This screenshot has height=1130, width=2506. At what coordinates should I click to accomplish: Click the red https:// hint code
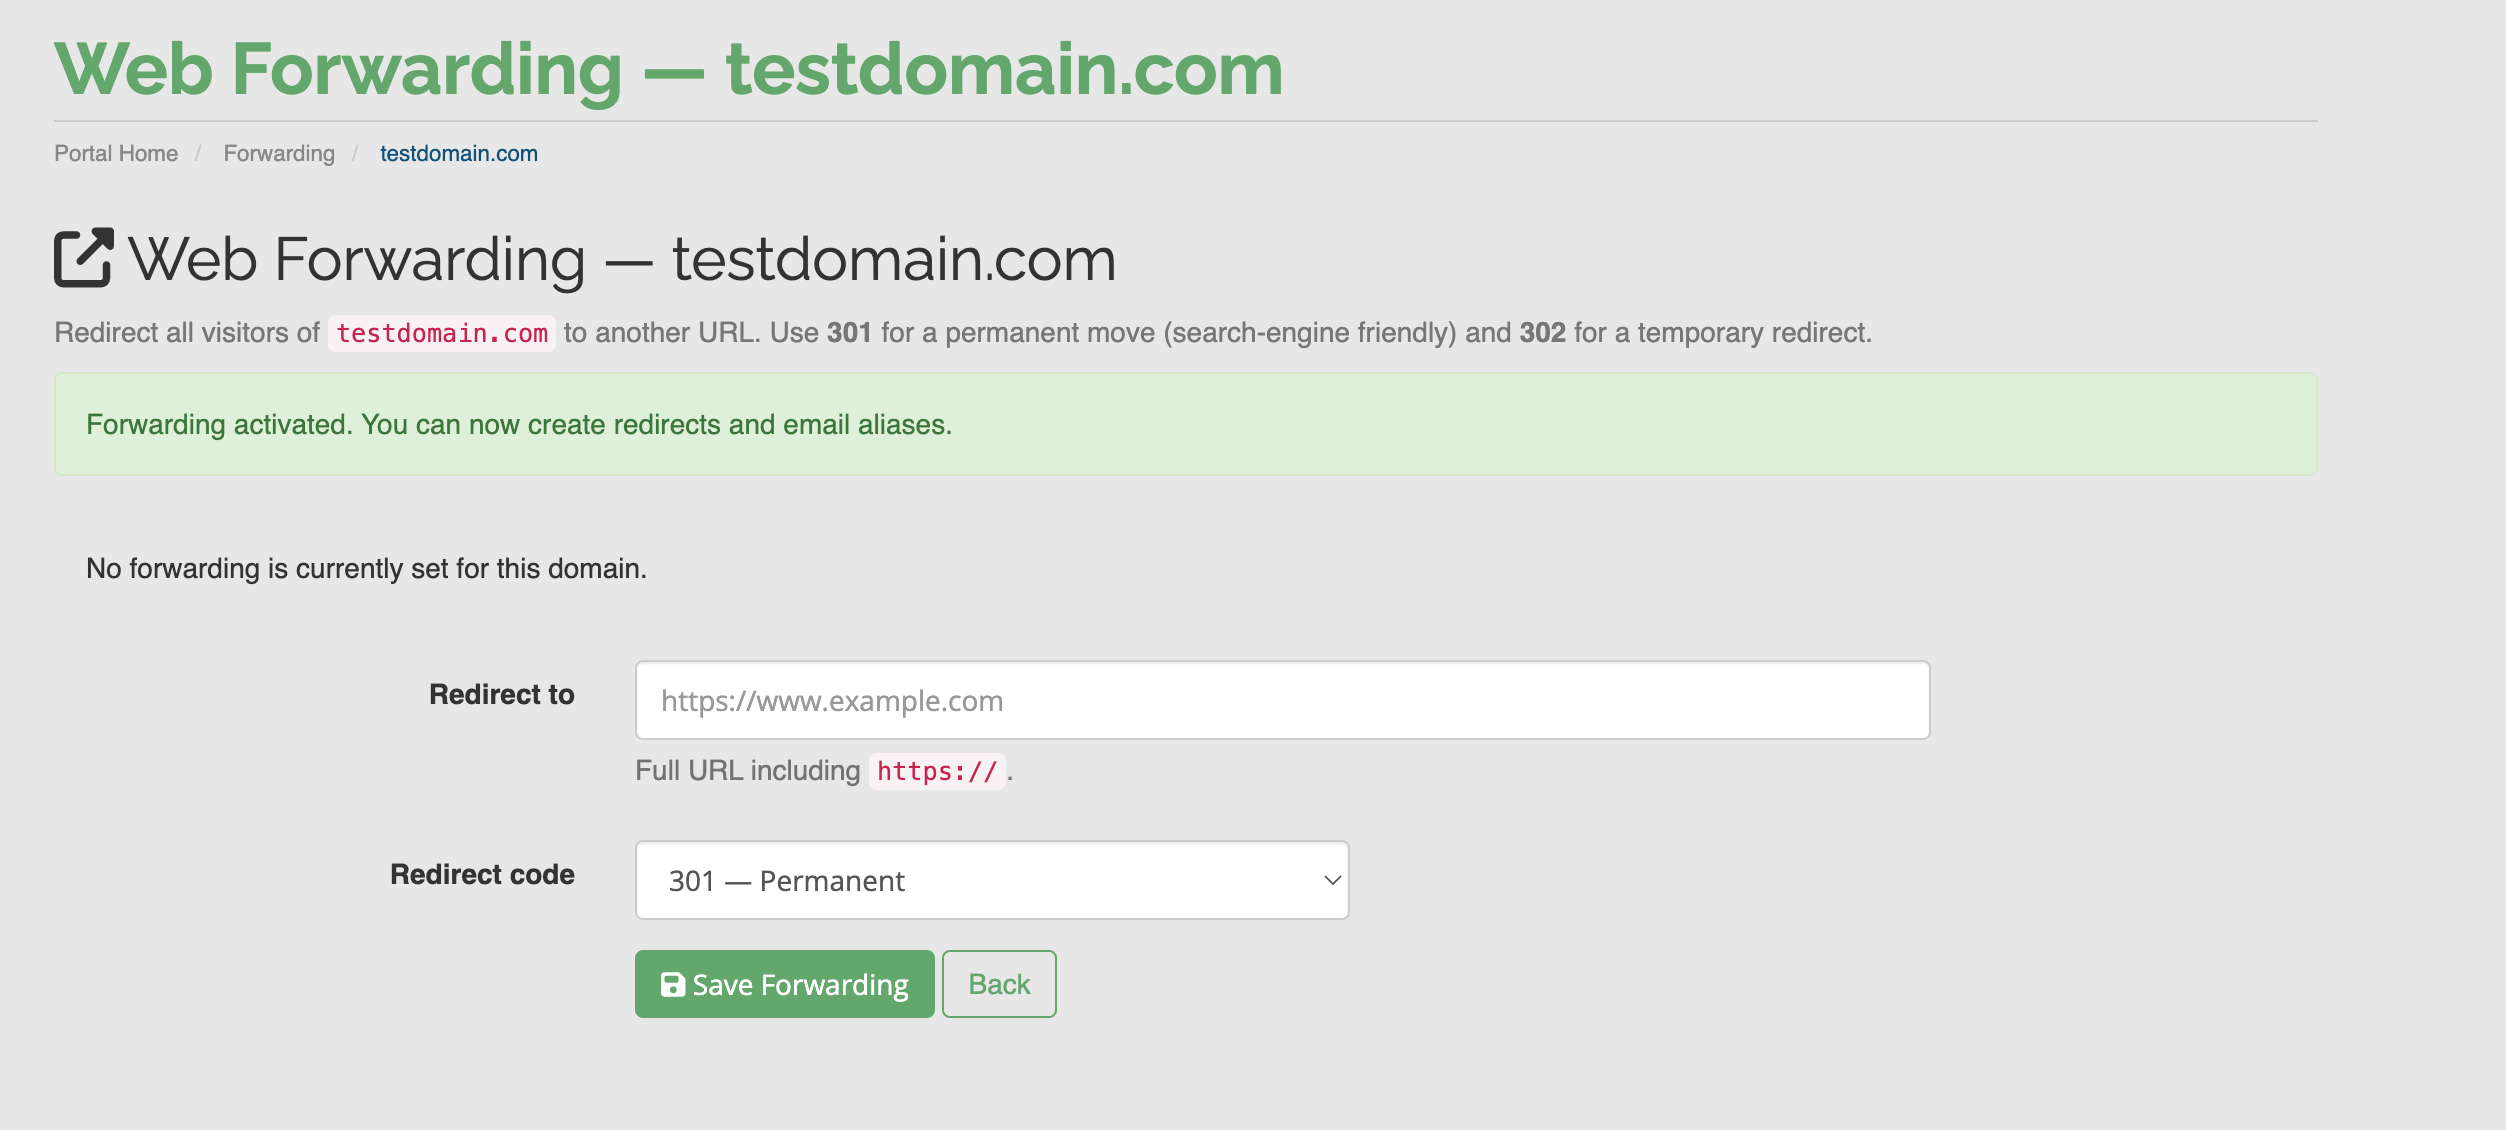click(937, 771)
